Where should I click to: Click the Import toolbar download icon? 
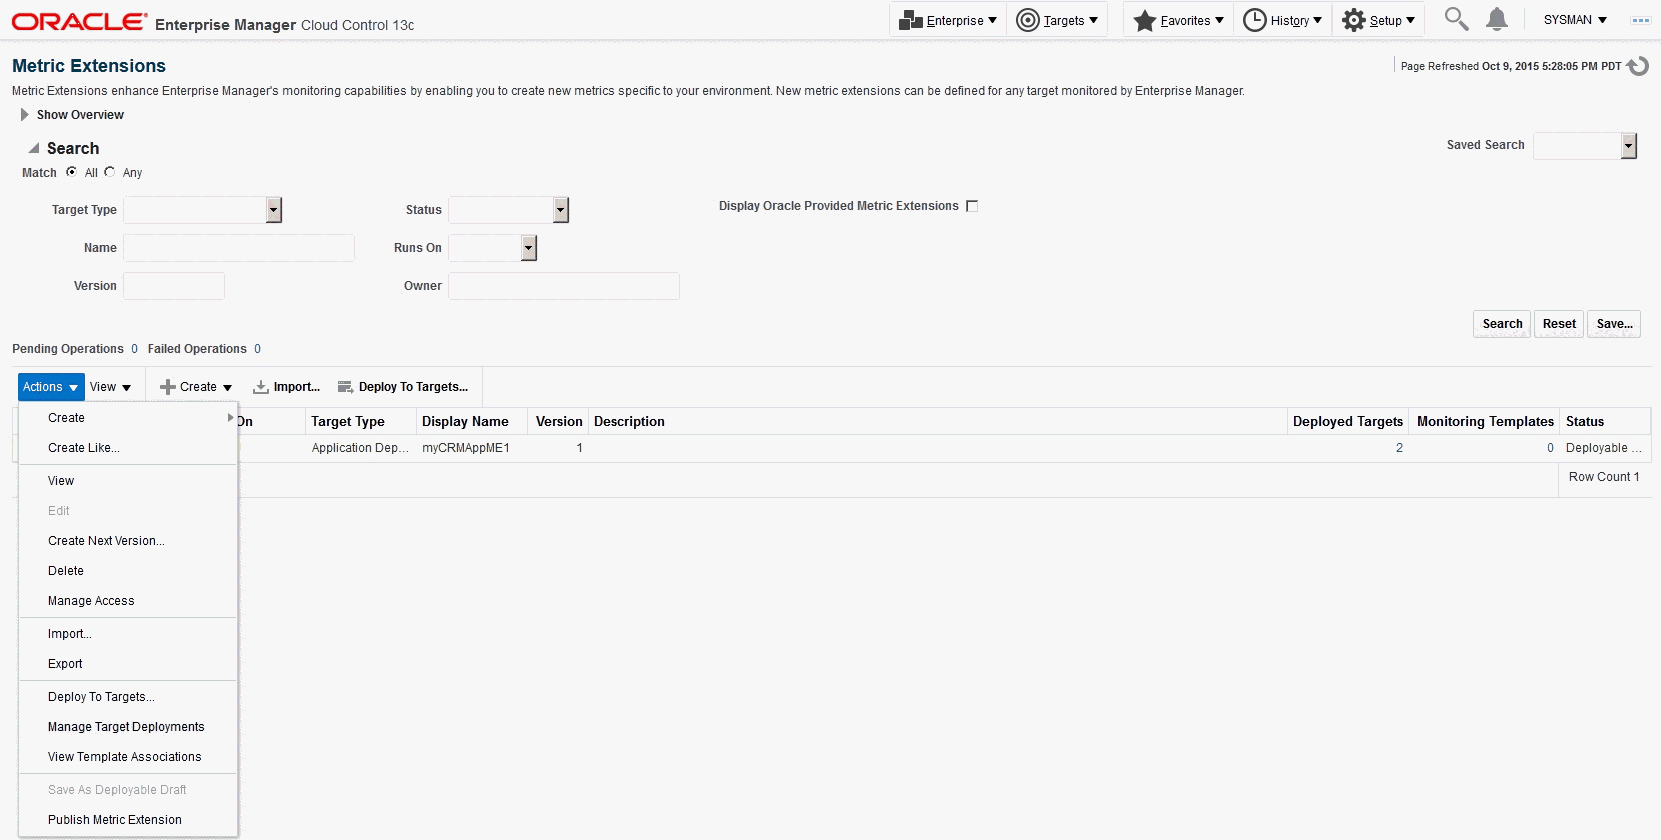pos(260,387)
